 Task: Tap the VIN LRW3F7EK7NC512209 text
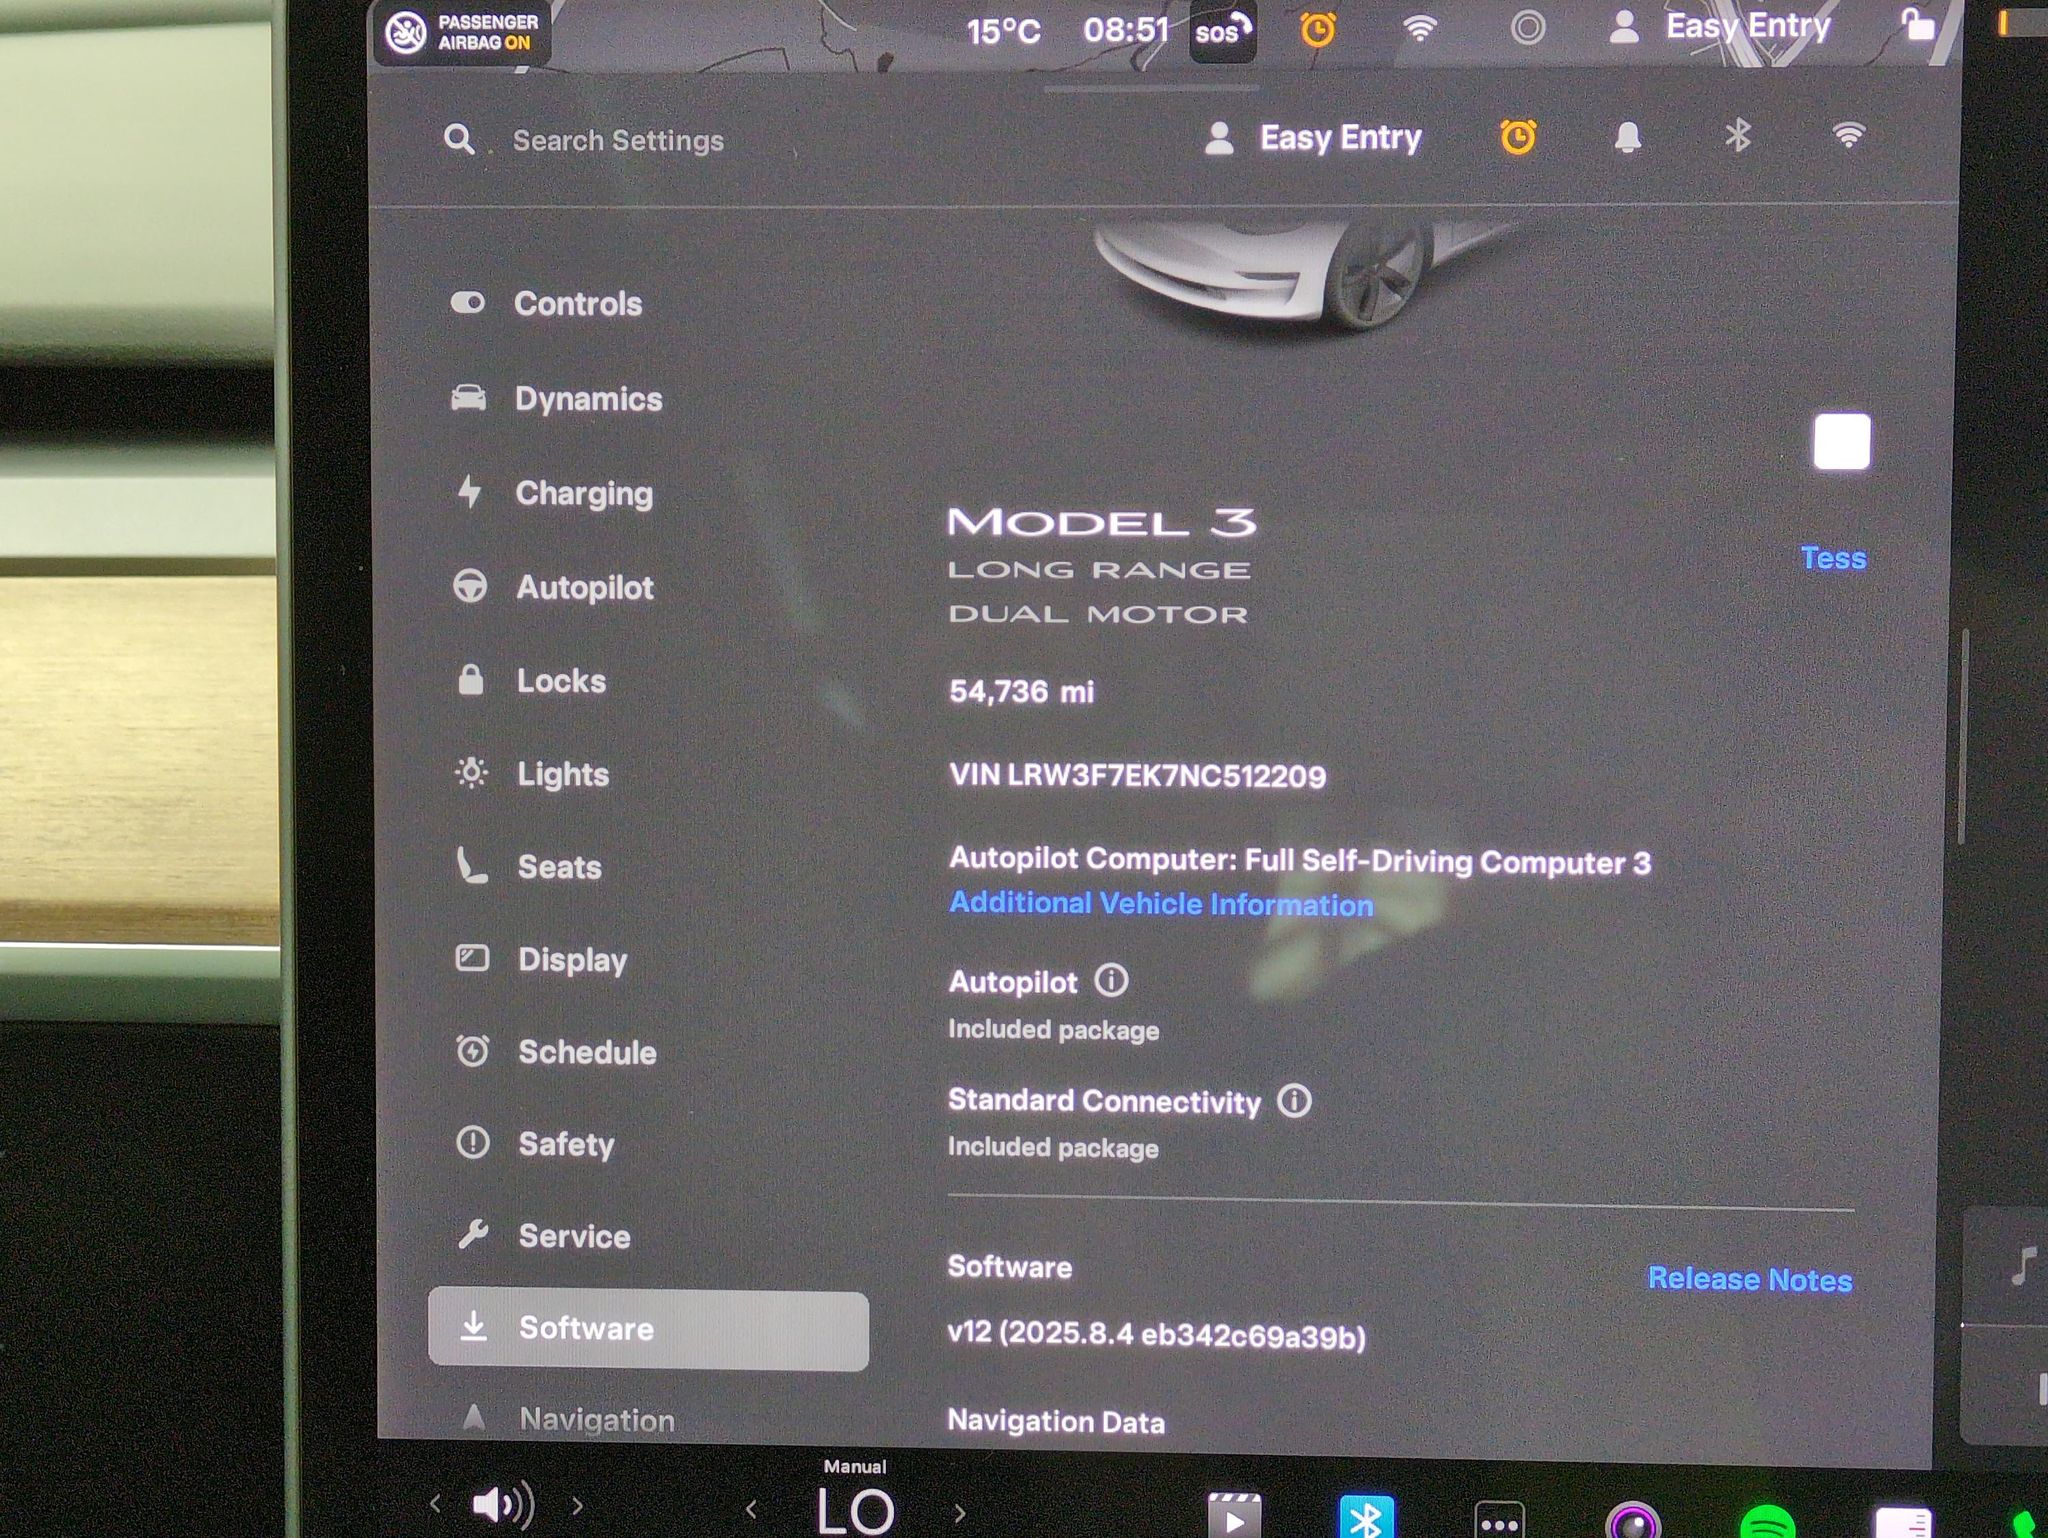click(x=1138, y=776)
